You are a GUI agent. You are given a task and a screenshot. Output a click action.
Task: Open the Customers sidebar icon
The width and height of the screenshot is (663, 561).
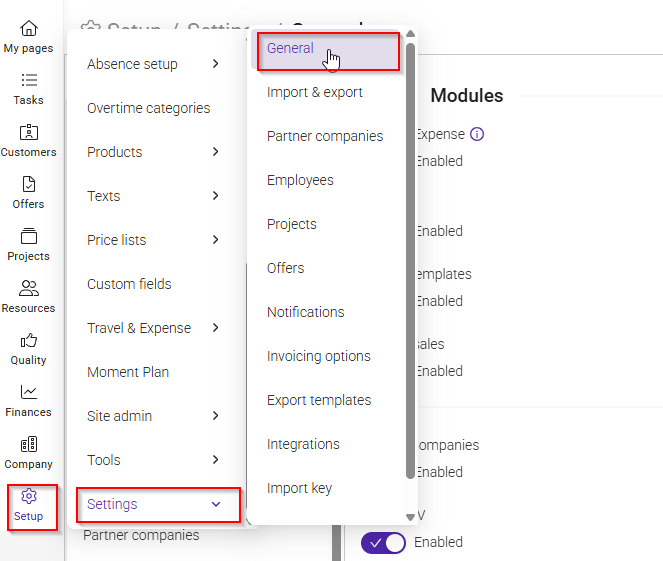coord(29,132)
